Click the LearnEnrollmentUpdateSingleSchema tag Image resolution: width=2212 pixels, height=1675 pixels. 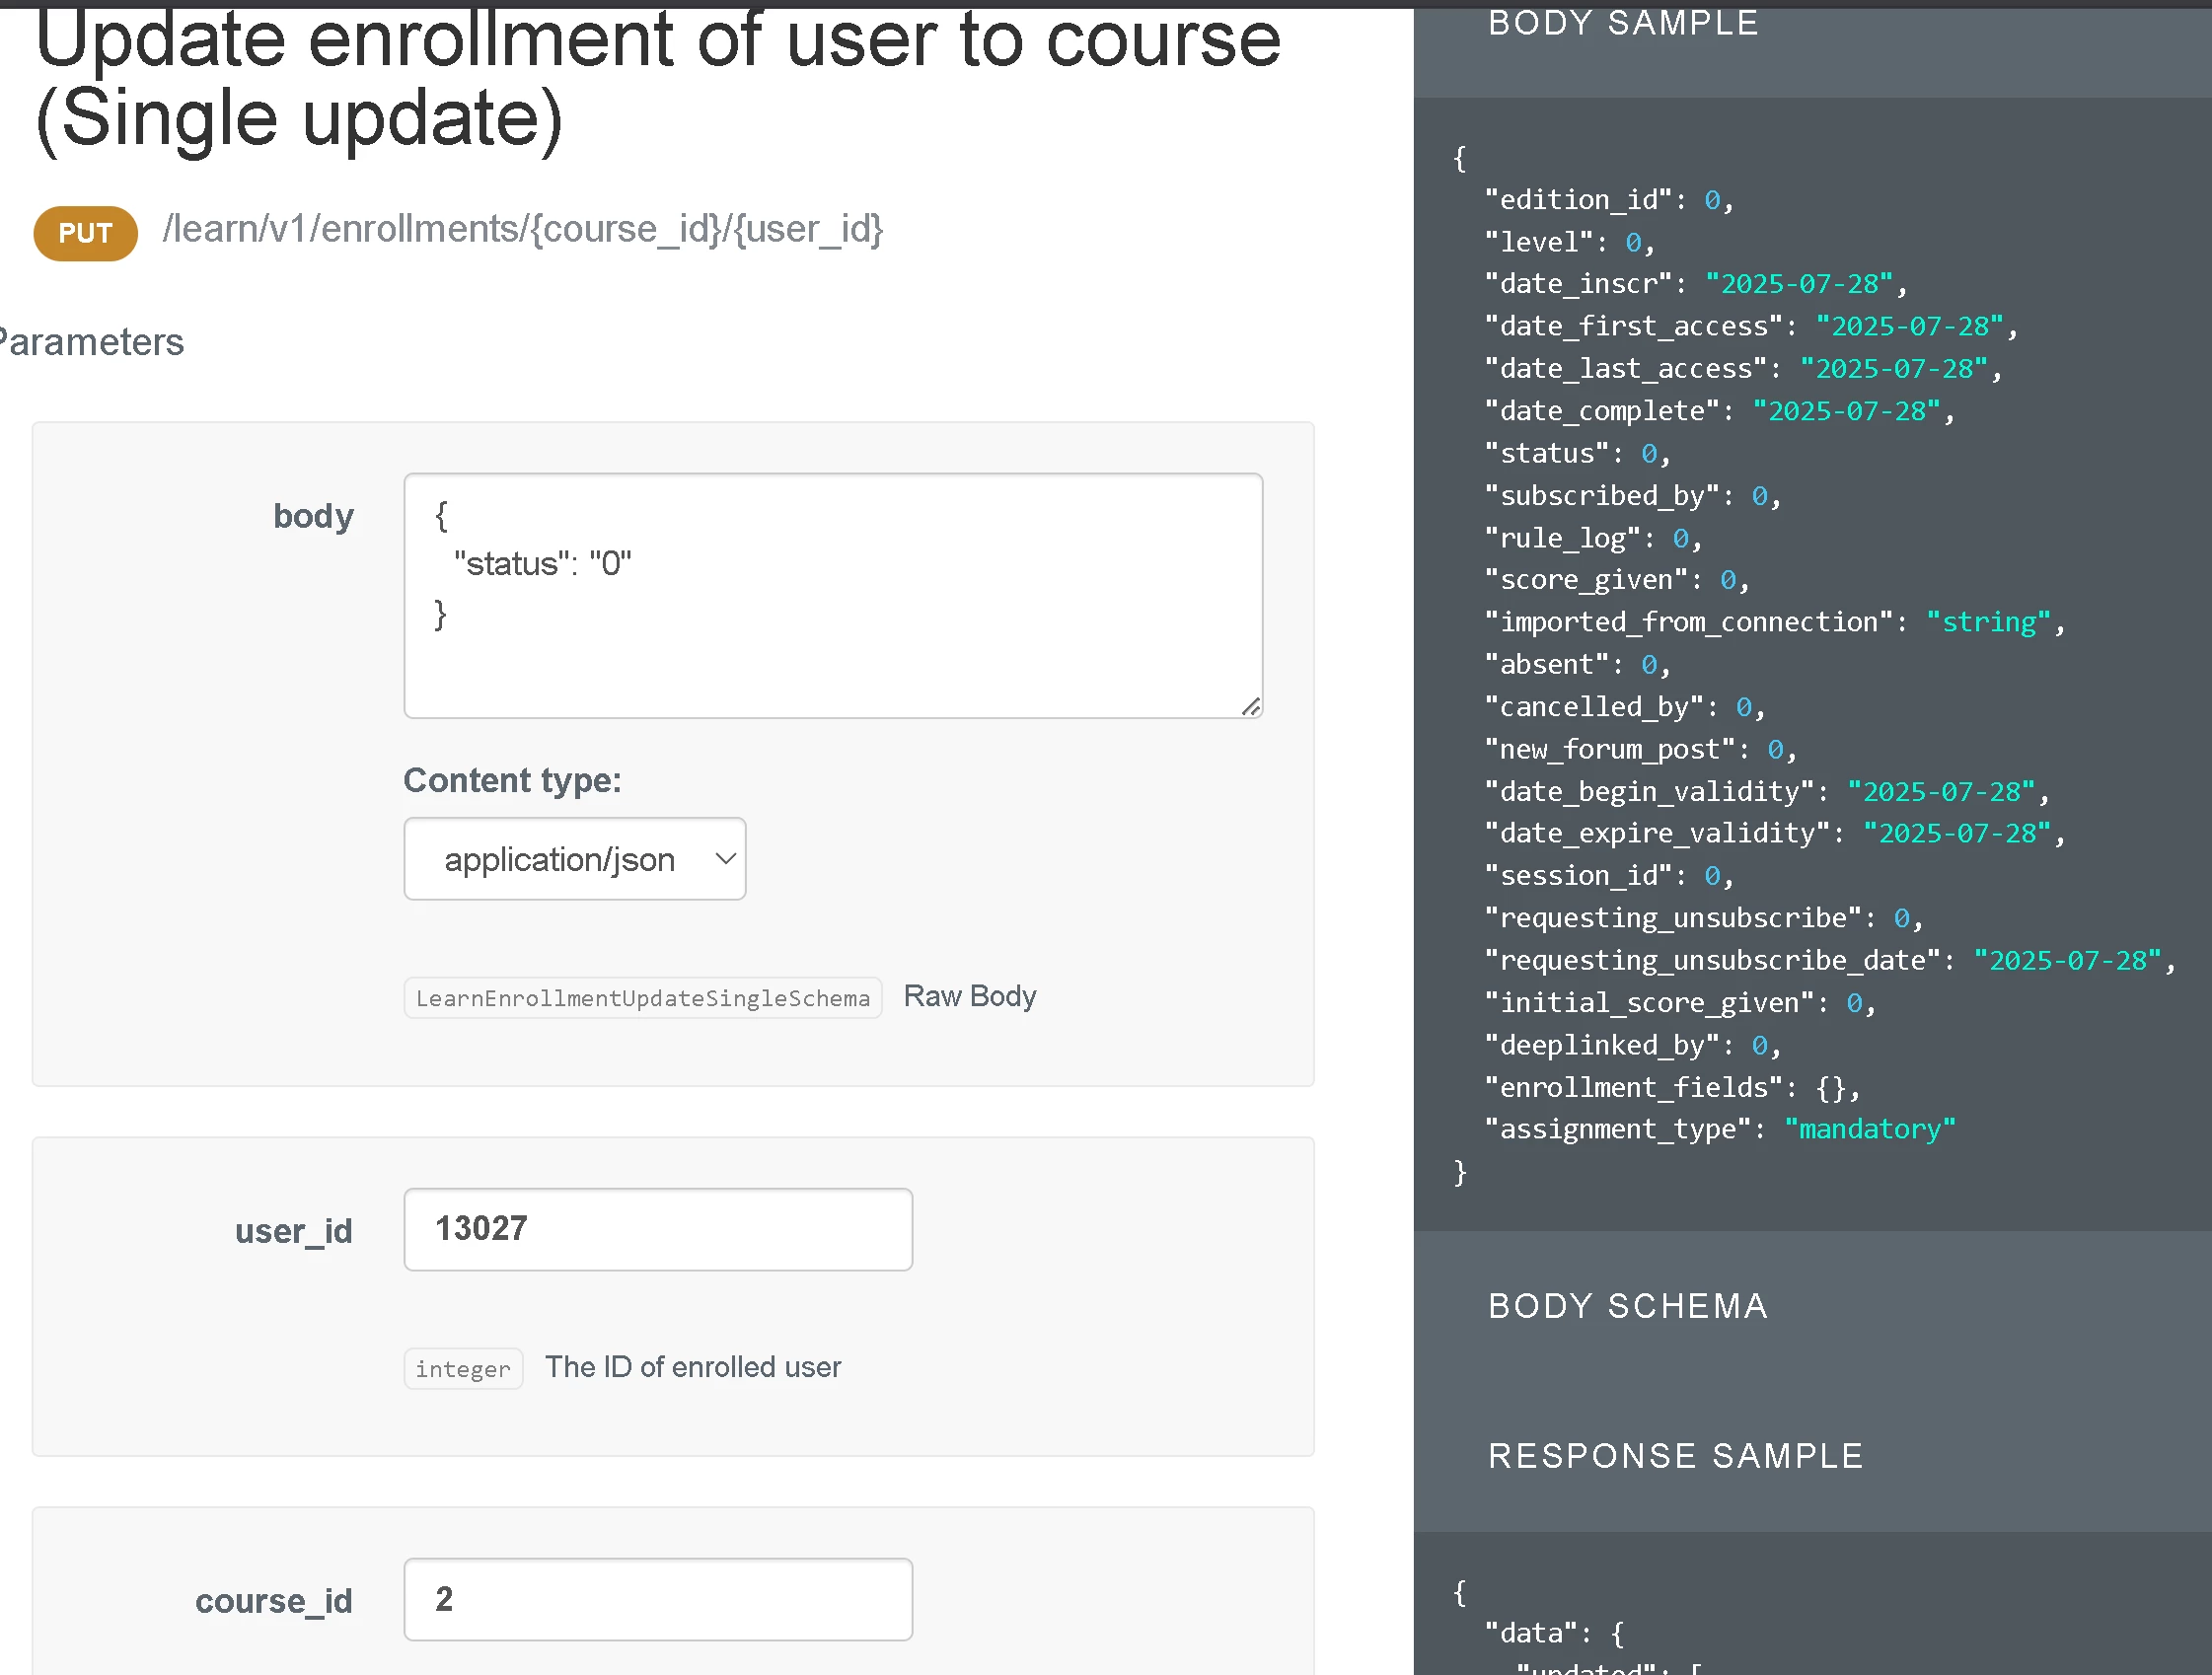642,998
